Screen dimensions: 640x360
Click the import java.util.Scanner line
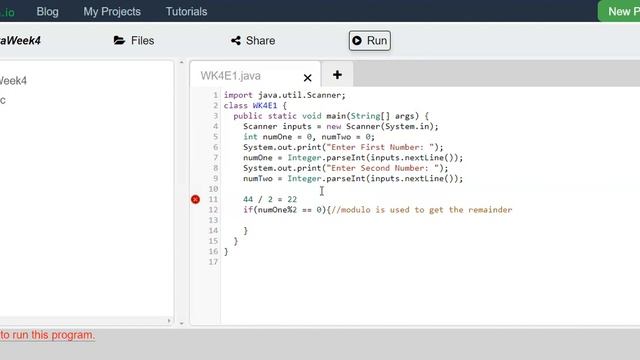click(284, 95)
